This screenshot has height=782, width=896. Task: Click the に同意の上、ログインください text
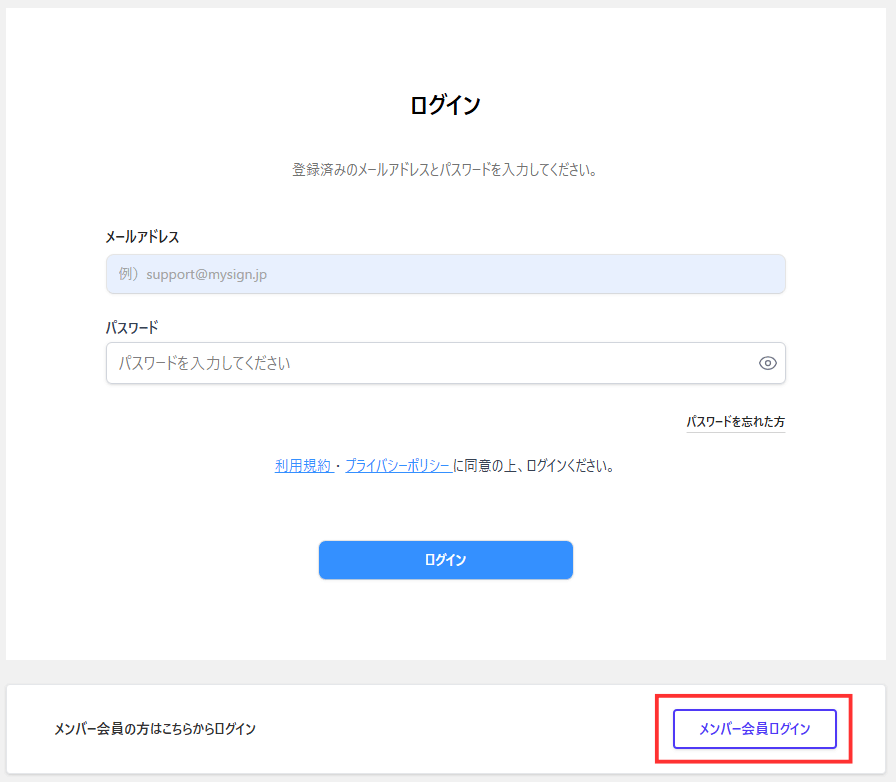point(534,466)
